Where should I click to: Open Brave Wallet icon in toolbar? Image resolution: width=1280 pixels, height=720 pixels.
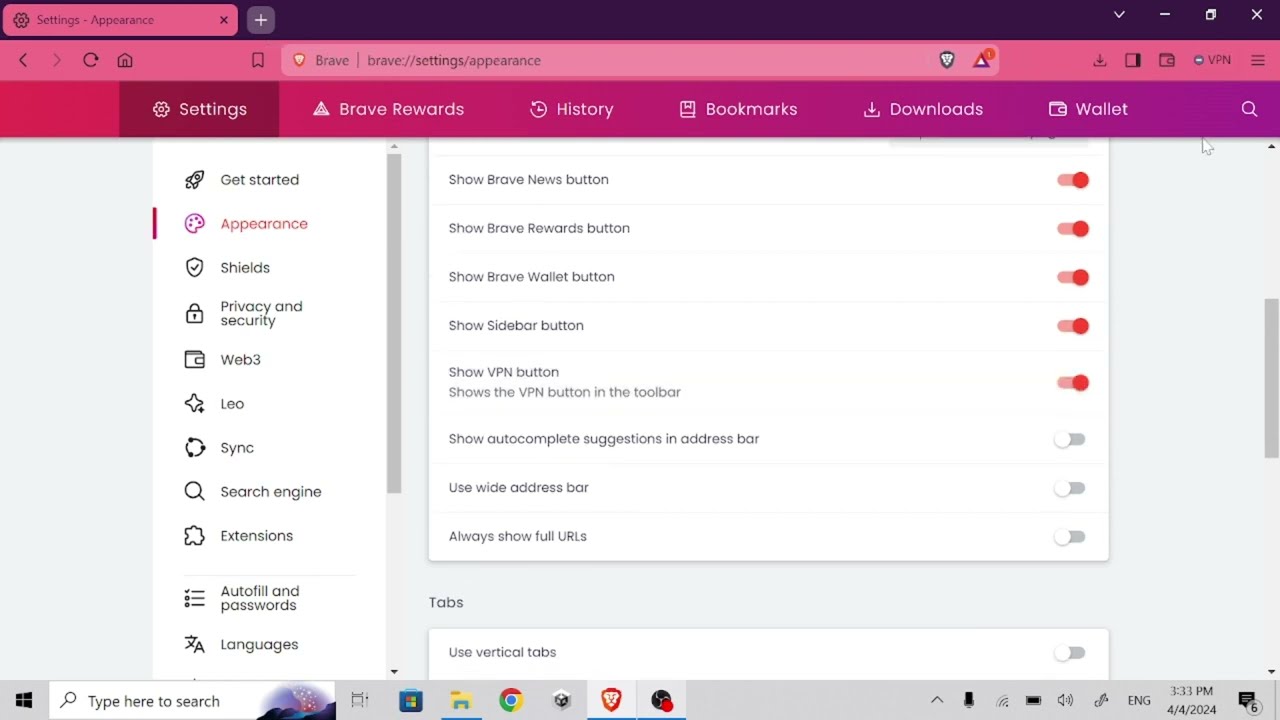(1167, 60)
